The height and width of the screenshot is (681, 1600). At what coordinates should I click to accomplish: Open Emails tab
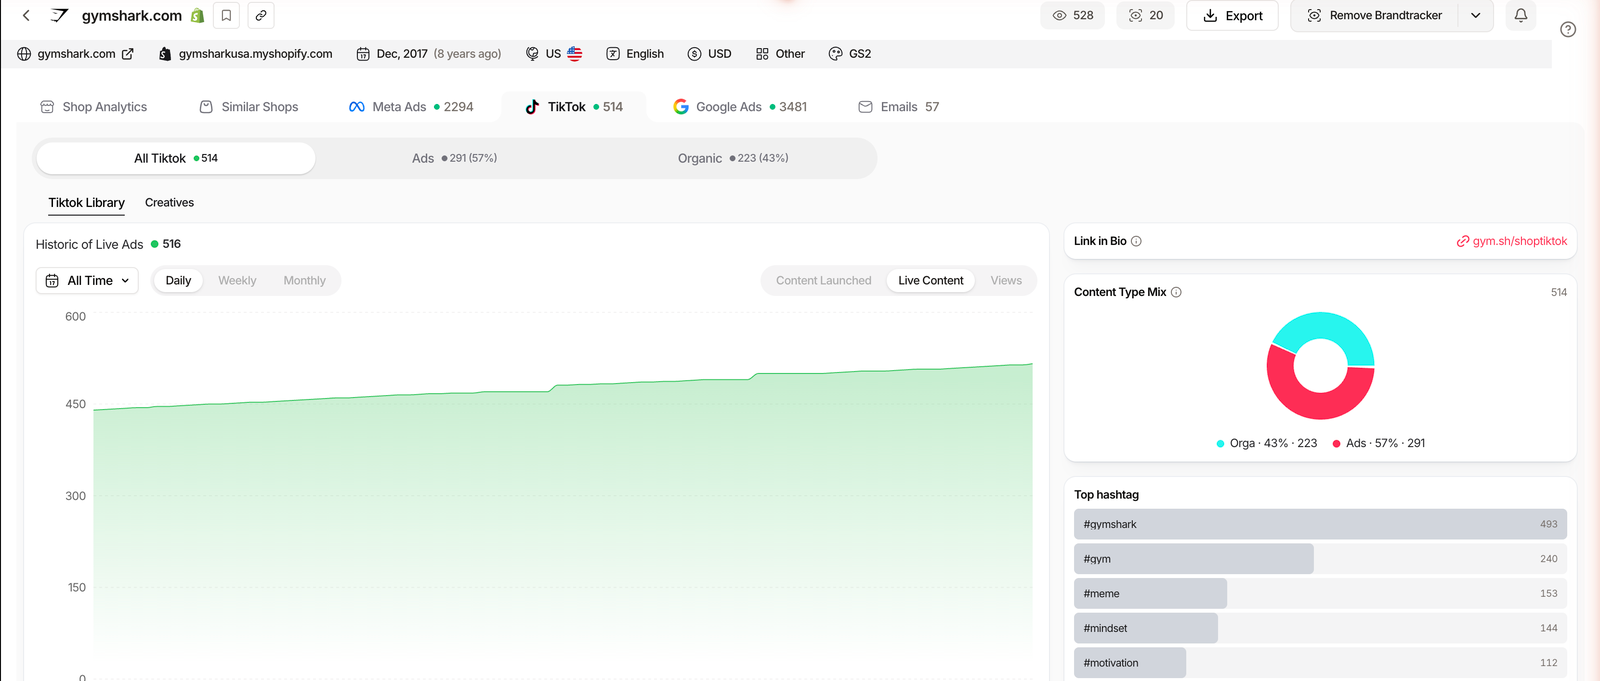(x=898, y=107)
